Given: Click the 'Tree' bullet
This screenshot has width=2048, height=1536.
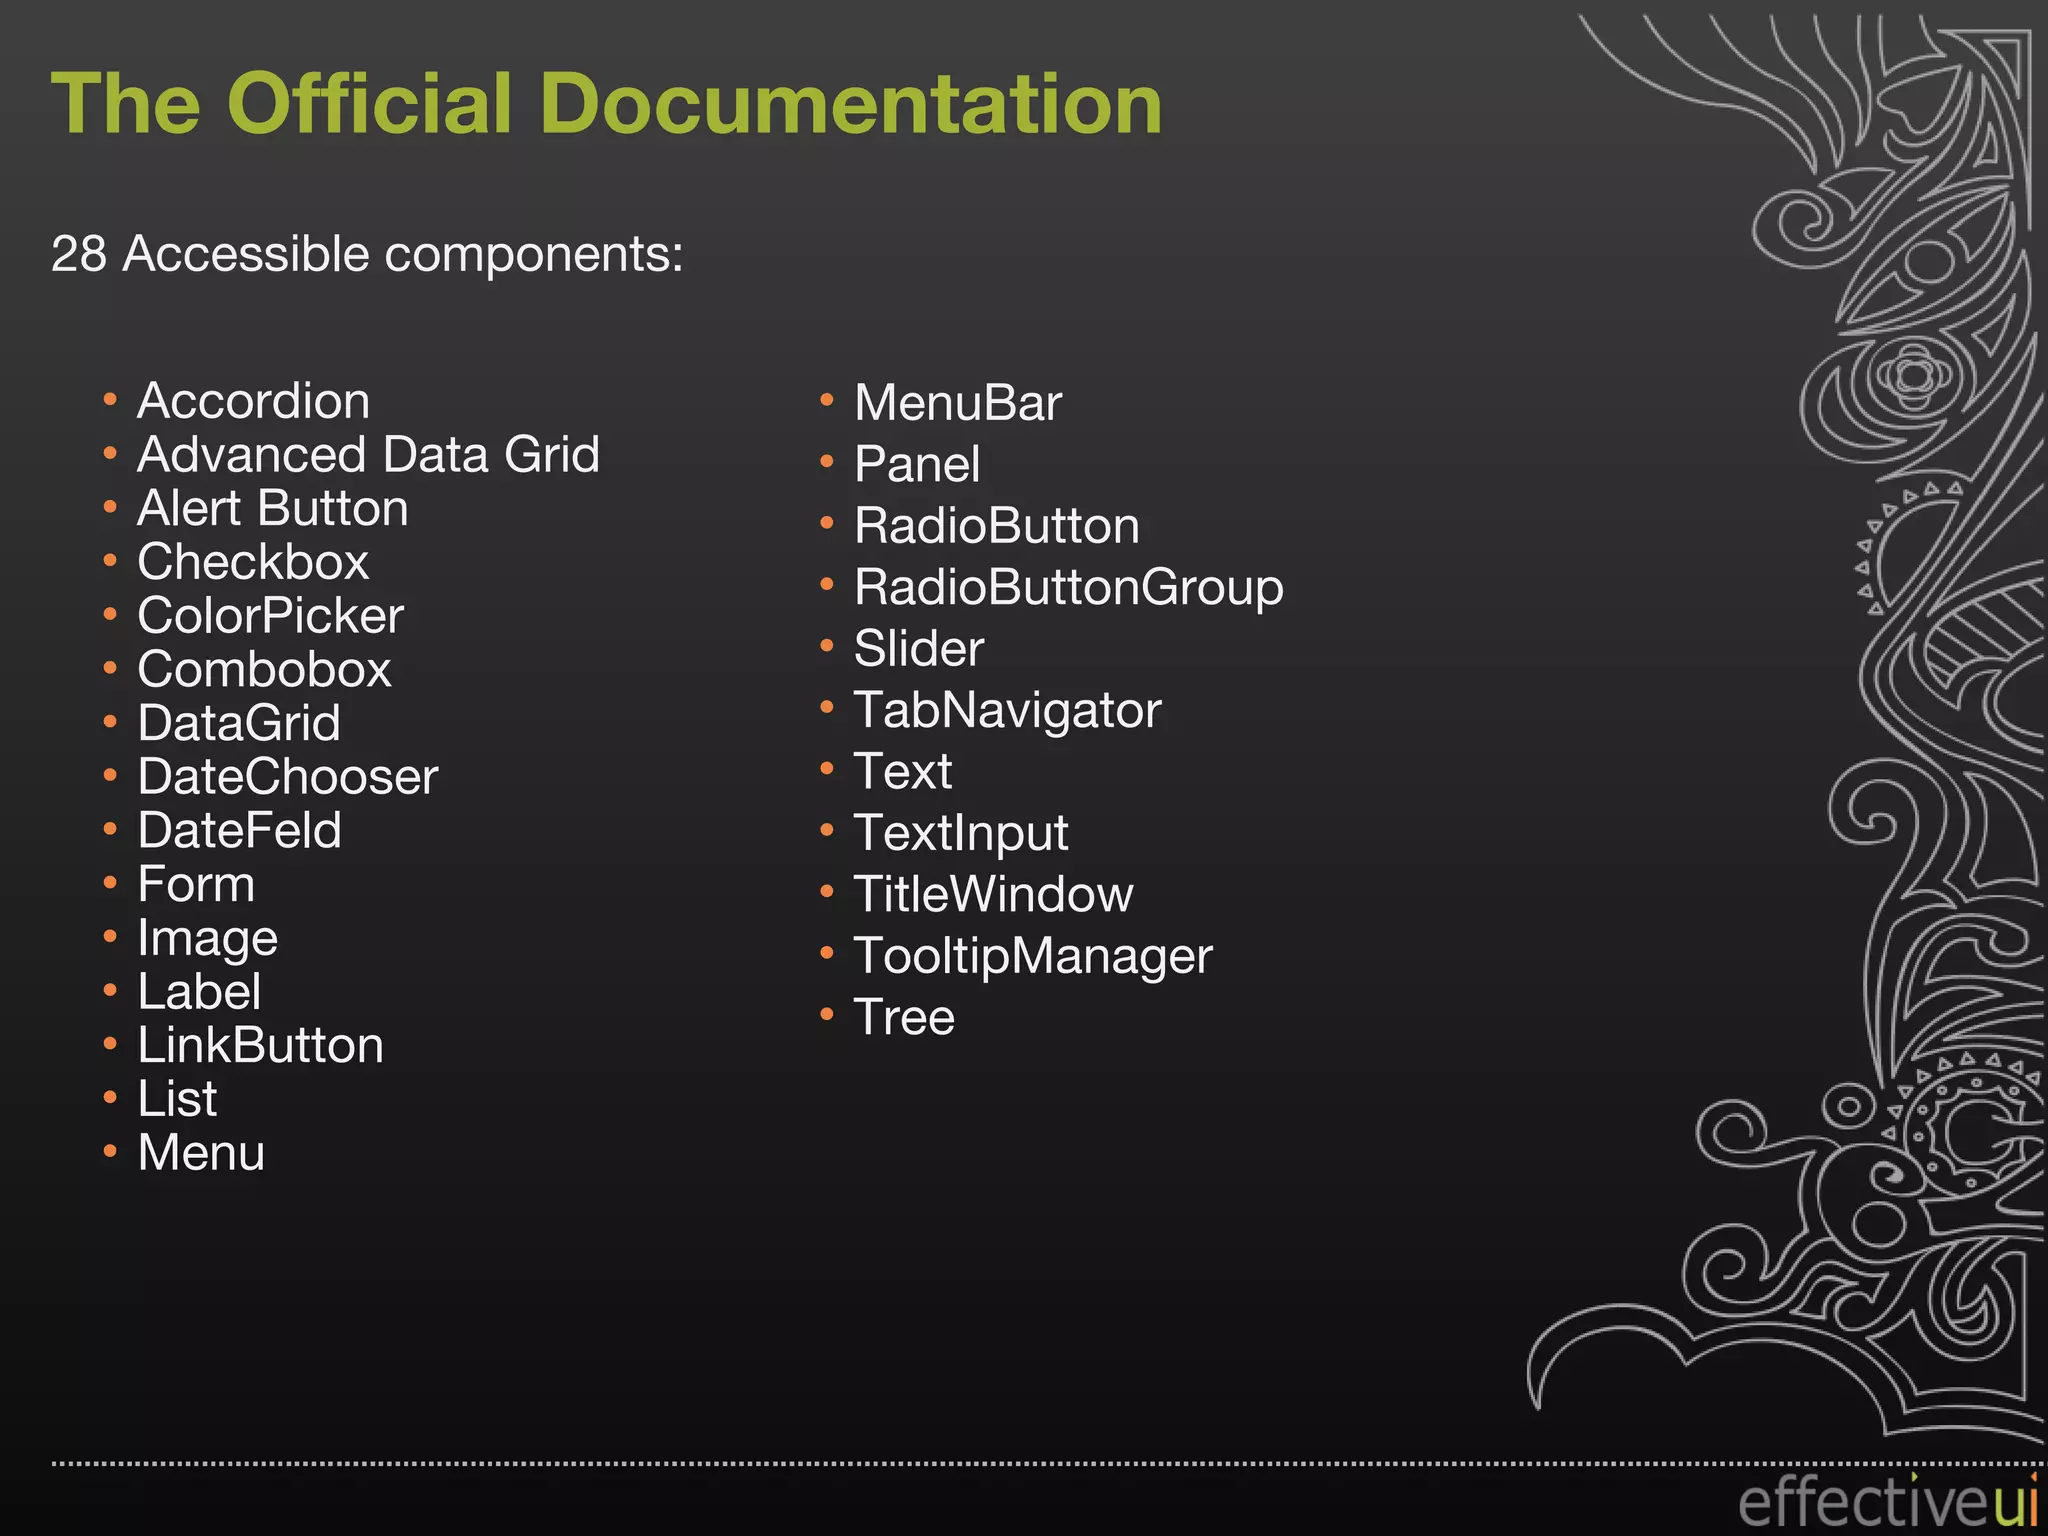Looking at the screenshot, I should (903, 1018).
